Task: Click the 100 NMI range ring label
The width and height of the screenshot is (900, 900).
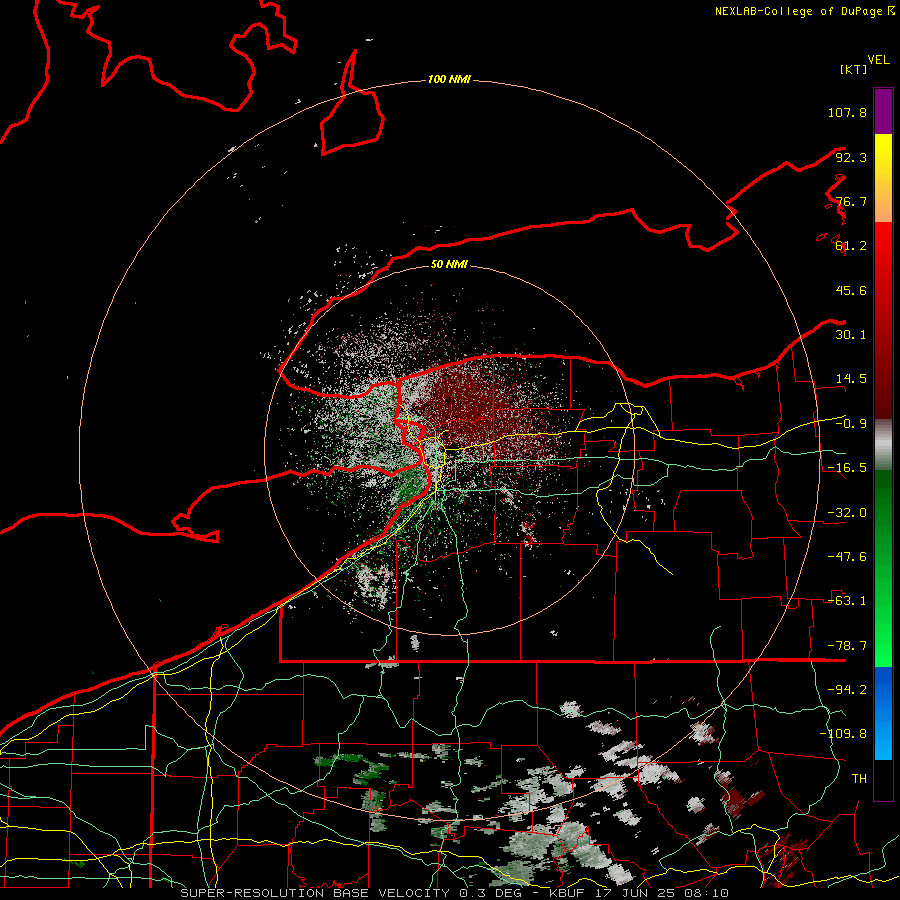Action: [x=449, y=79]
